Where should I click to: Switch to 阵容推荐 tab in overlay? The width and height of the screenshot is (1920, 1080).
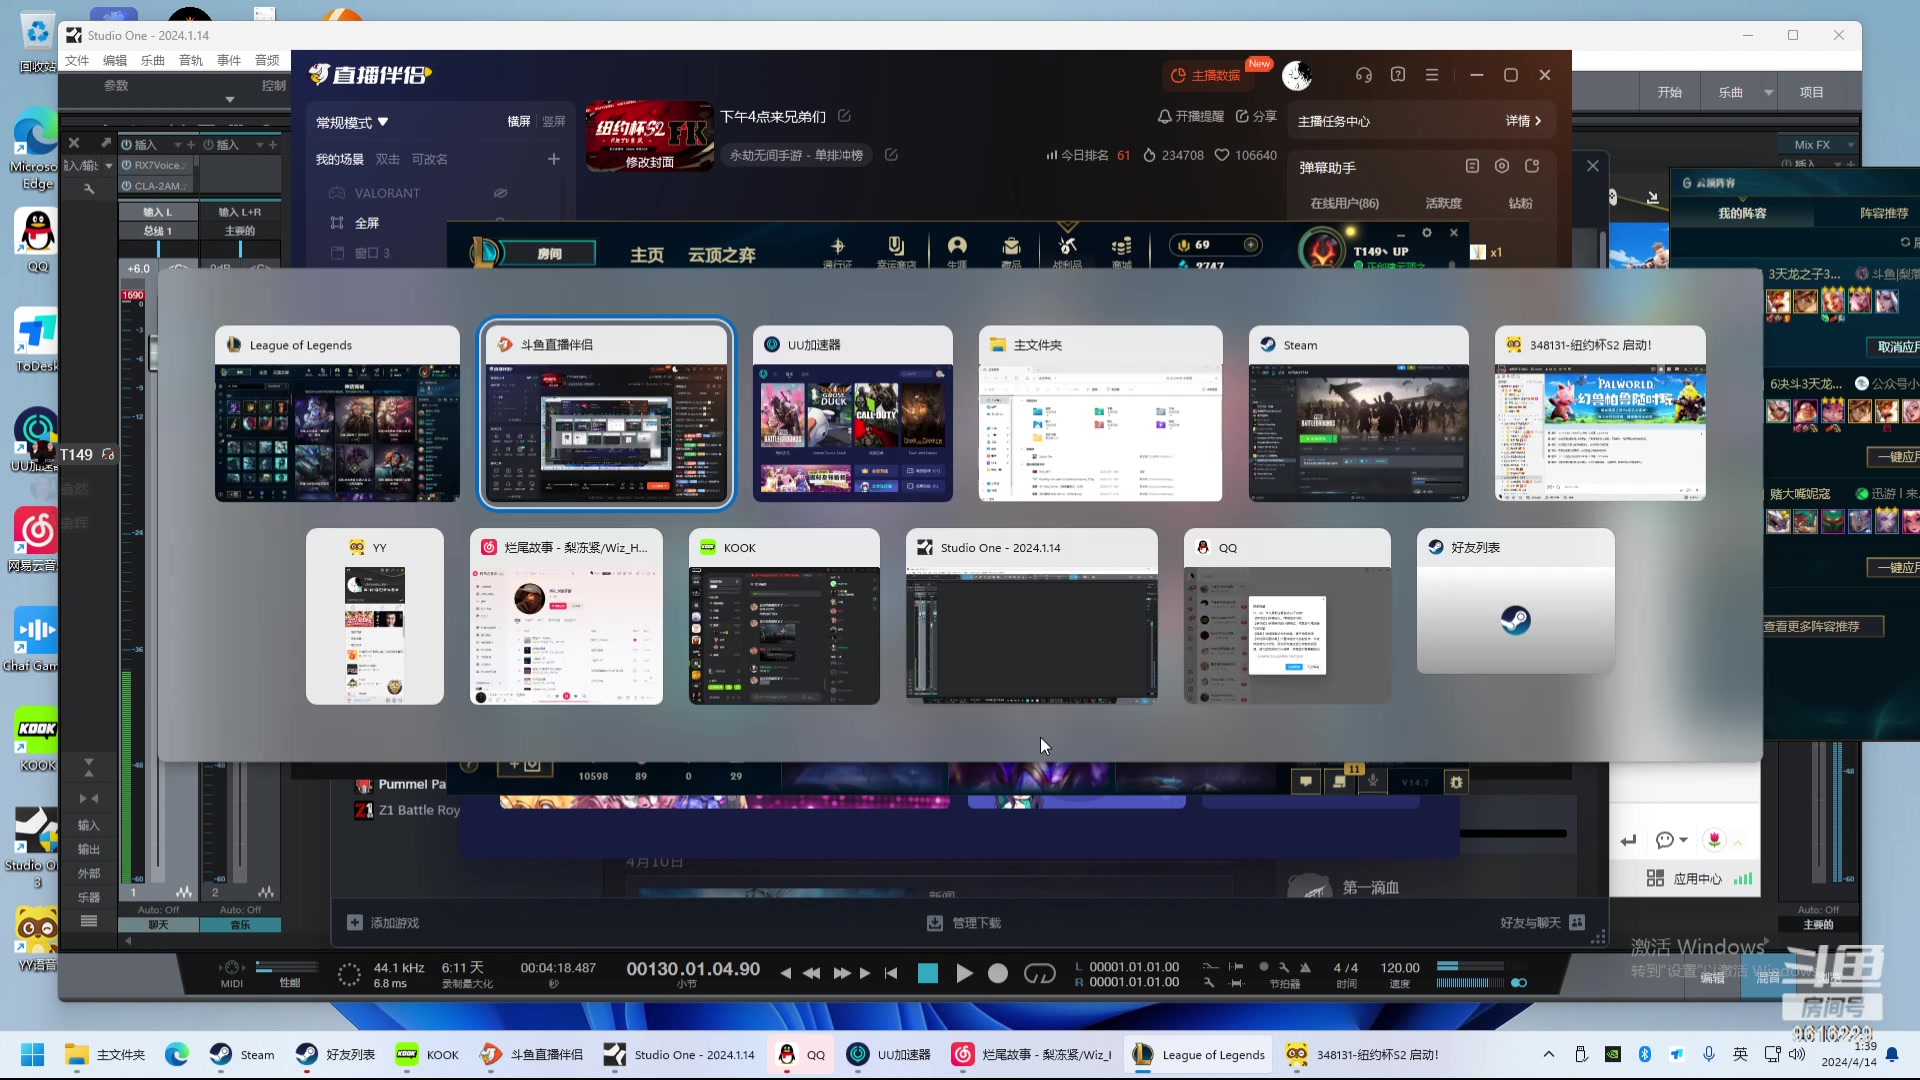1883,213
